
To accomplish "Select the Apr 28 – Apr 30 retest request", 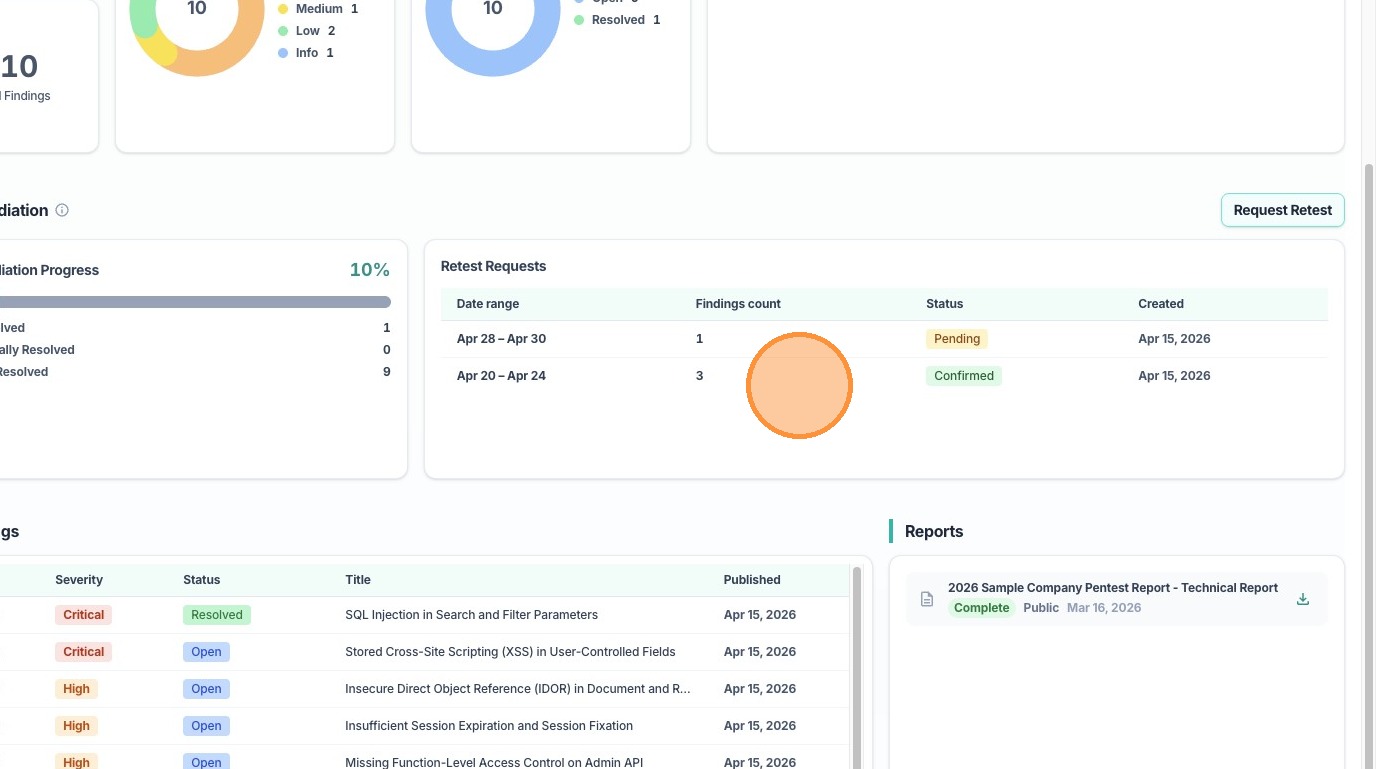I will [501, 339].
